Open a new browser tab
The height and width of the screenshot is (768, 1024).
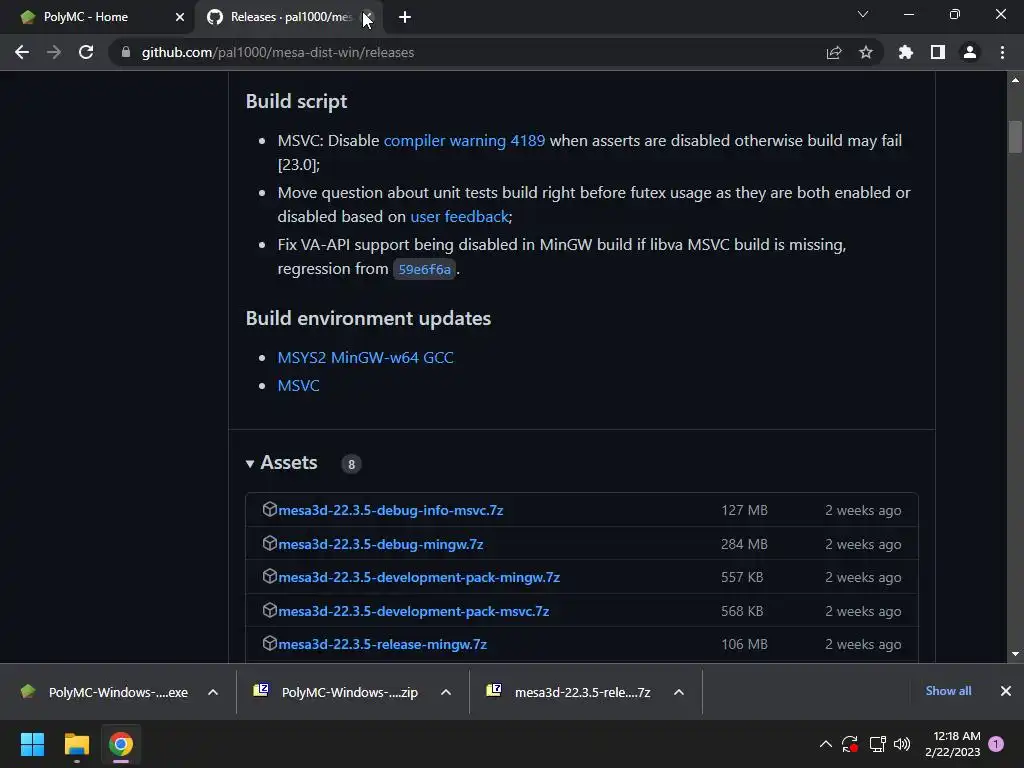pos(405,17)
